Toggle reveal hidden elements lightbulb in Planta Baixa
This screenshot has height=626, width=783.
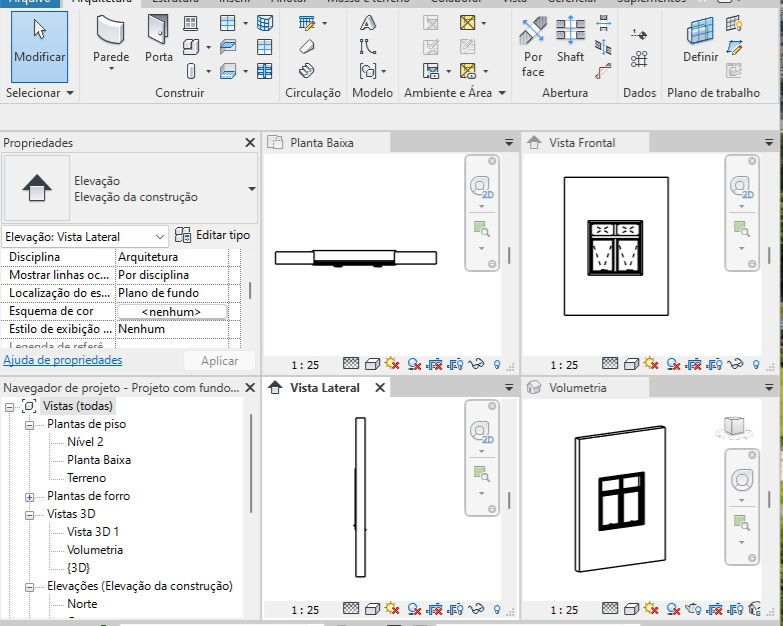point(497,364)
